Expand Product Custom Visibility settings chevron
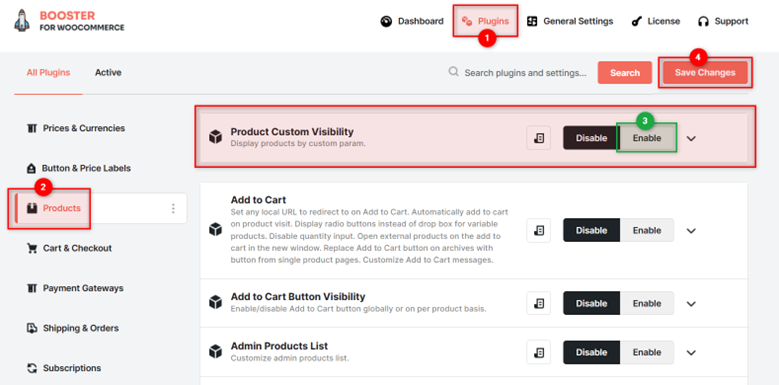The height and width of the screenshot is (385, 779). pos(691,138)
